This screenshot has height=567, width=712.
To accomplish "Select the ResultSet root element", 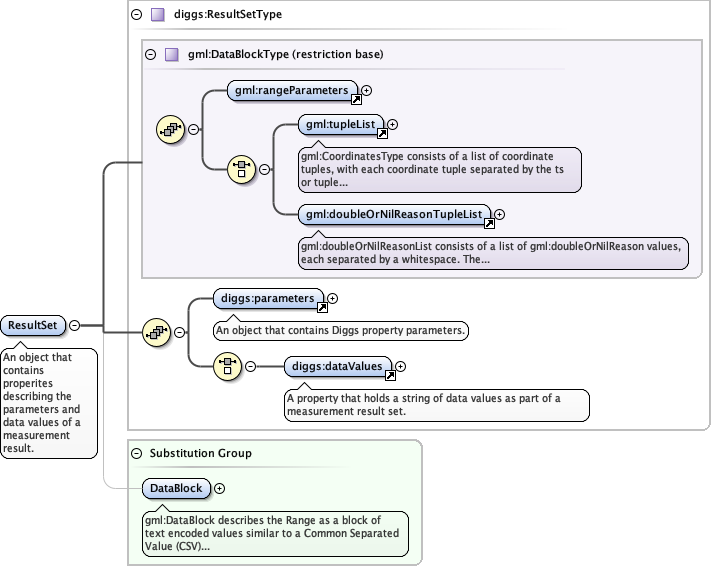I will [33, 325].
